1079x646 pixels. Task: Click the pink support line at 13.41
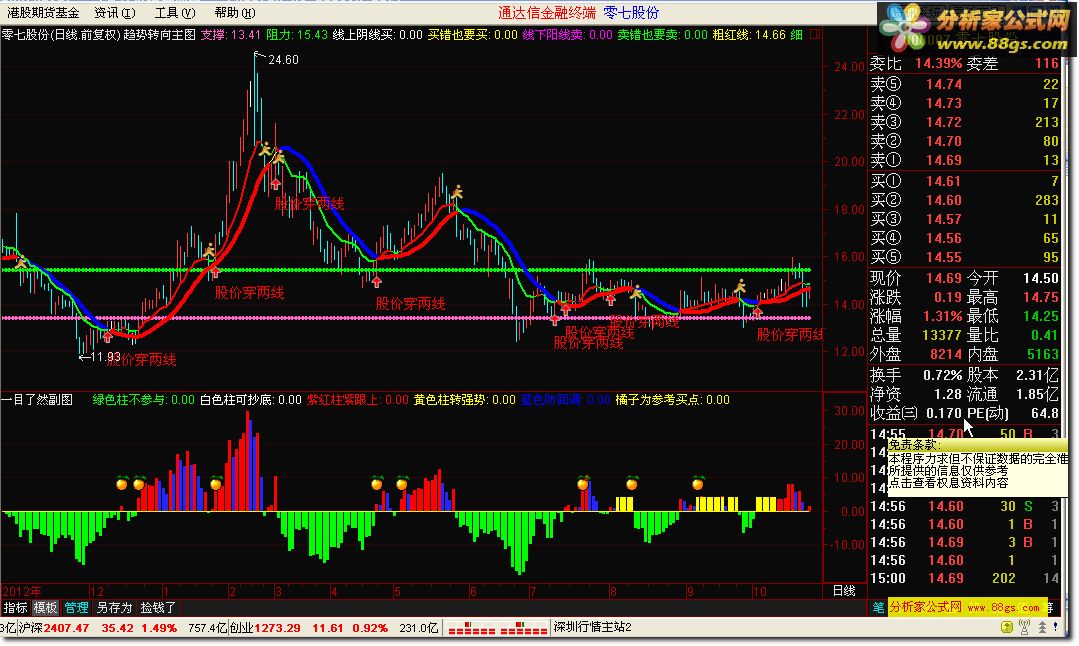[x=406, y=318]
